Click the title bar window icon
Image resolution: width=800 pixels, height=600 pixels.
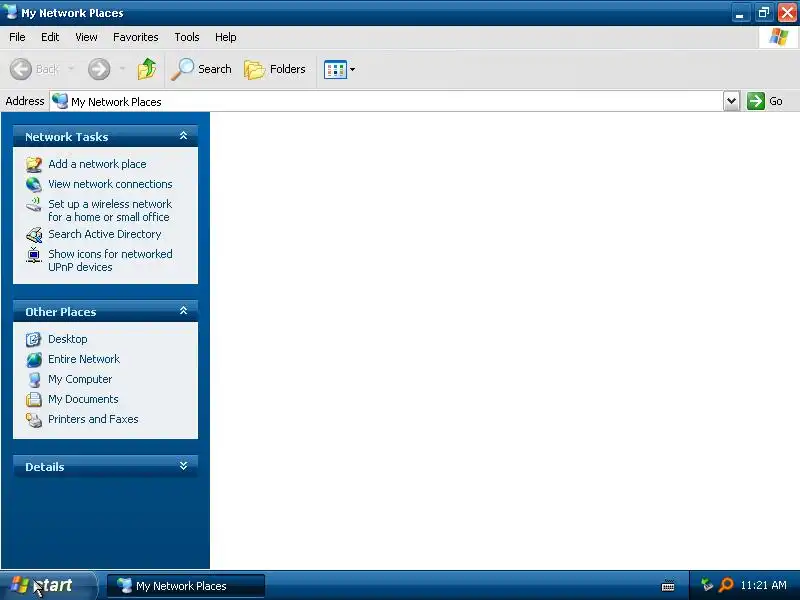point(10,11)
